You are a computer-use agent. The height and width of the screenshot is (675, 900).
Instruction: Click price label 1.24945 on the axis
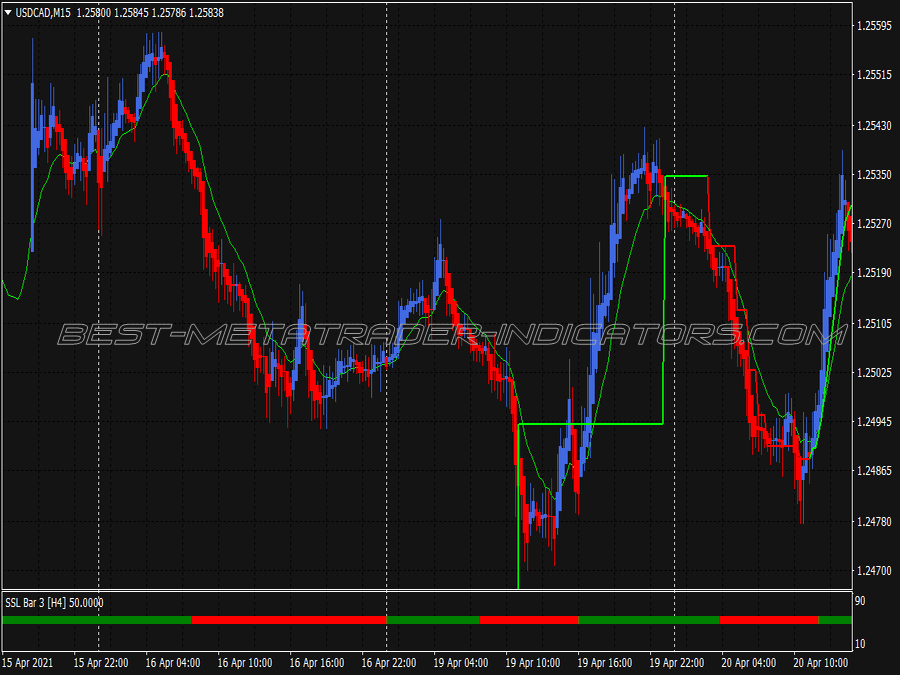(874, 422)
